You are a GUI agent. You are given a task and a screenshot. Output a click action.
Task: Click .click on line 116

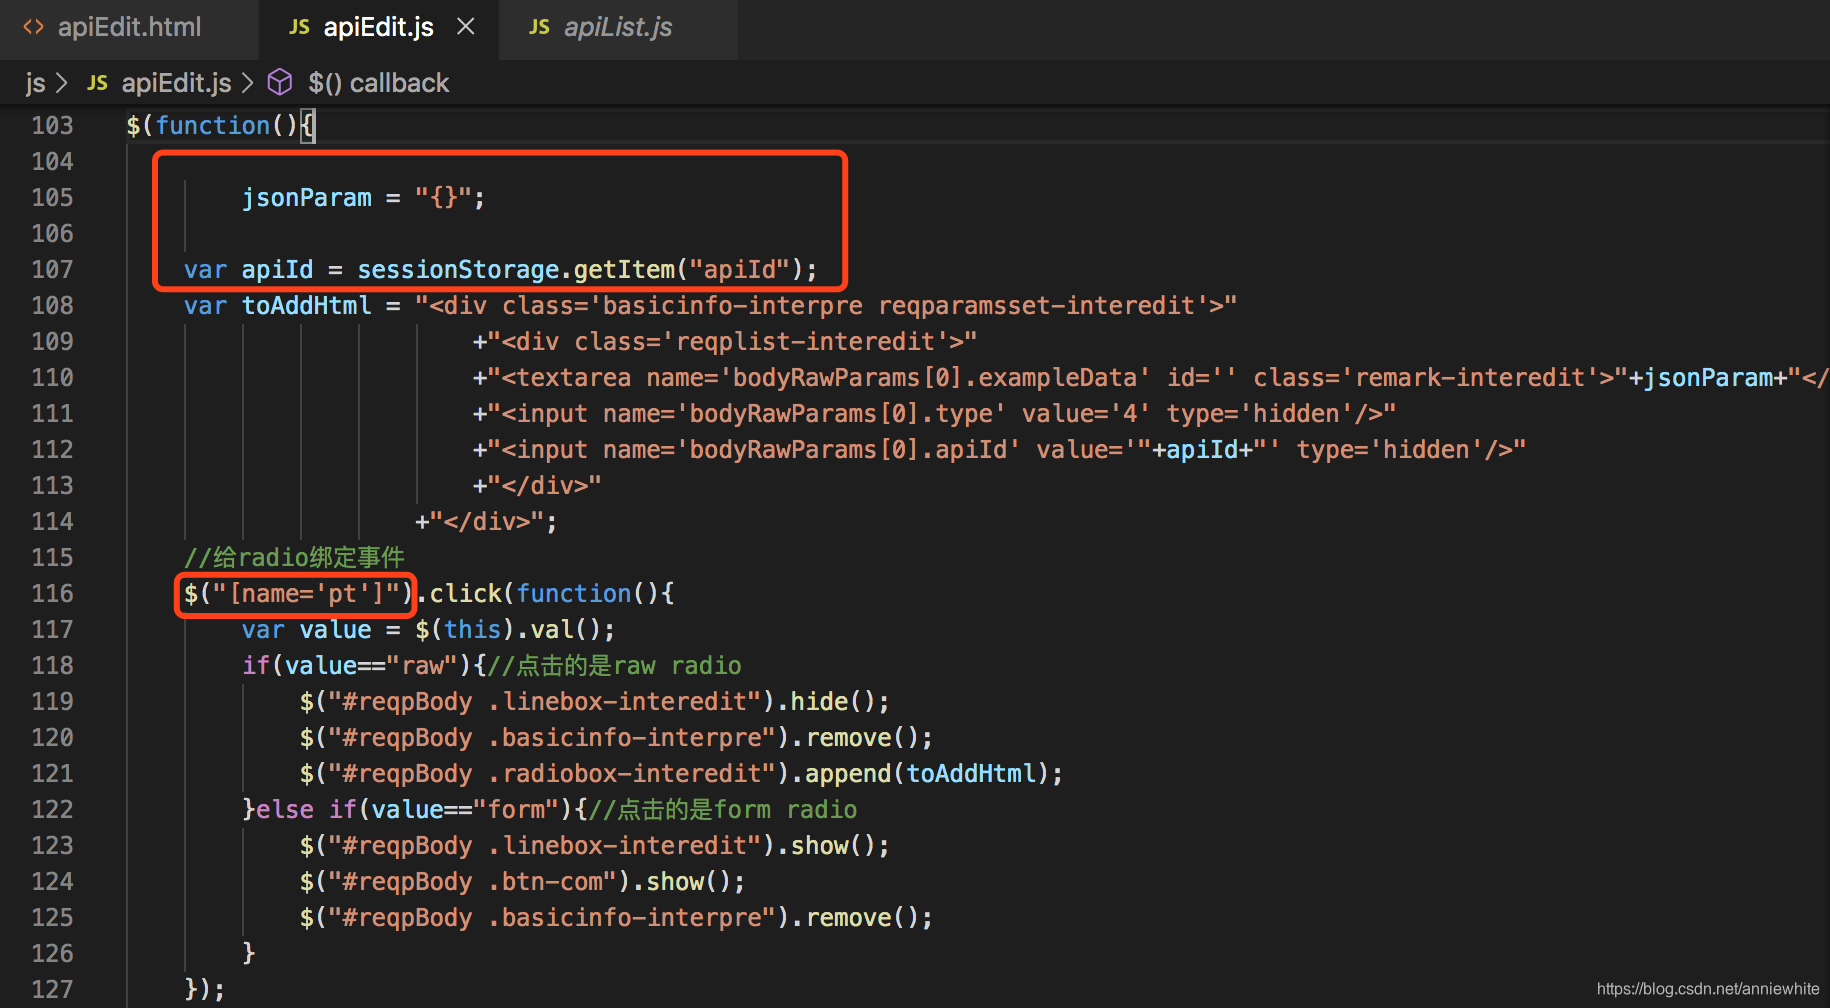click(459, 593)
